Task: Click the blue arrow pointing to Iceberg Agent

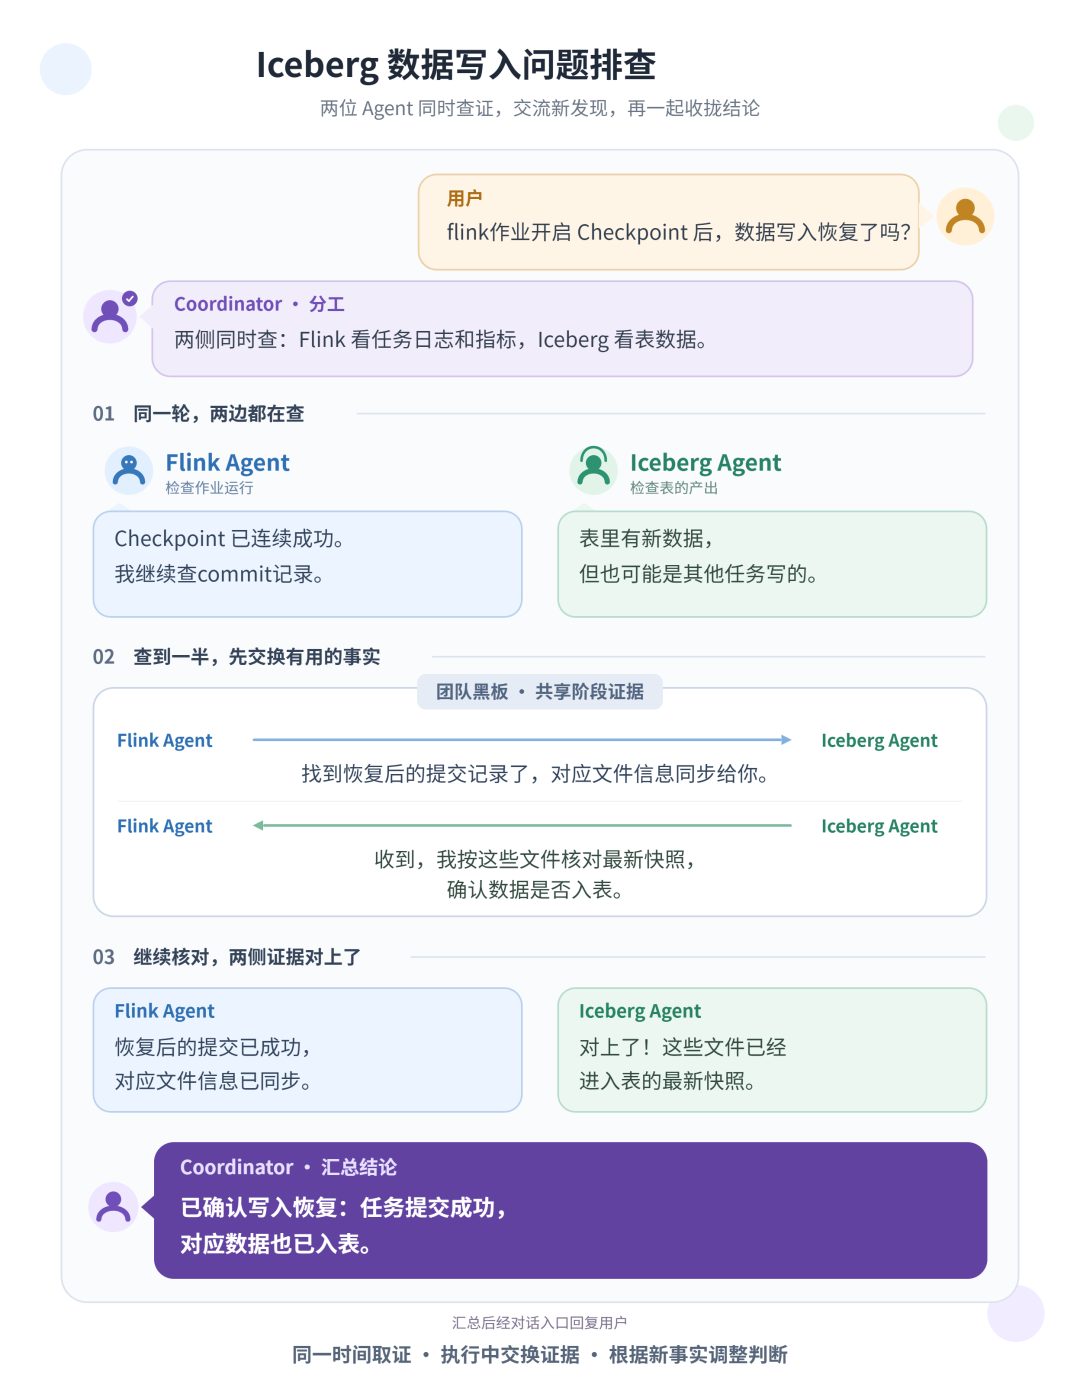Action: 522,740
